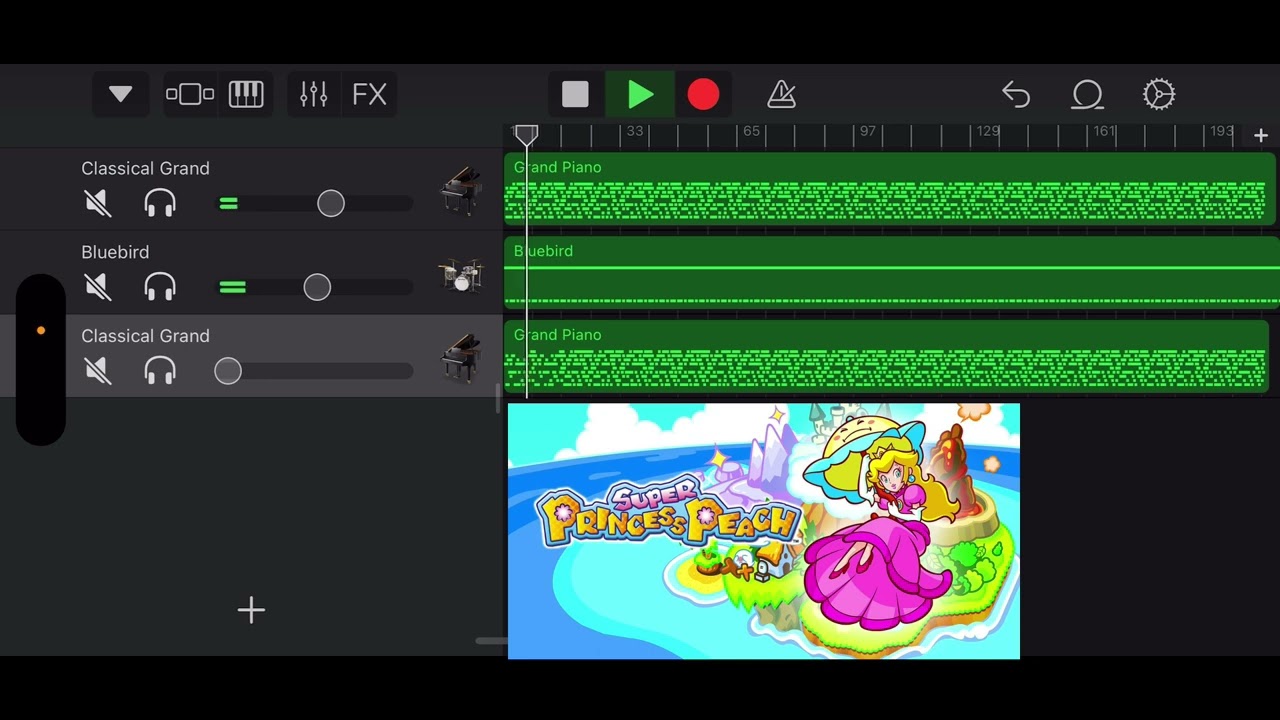1280x720 pixels.
Task: Select the Bluebird region
Action: pyautogui.click(x=892, y=272)
